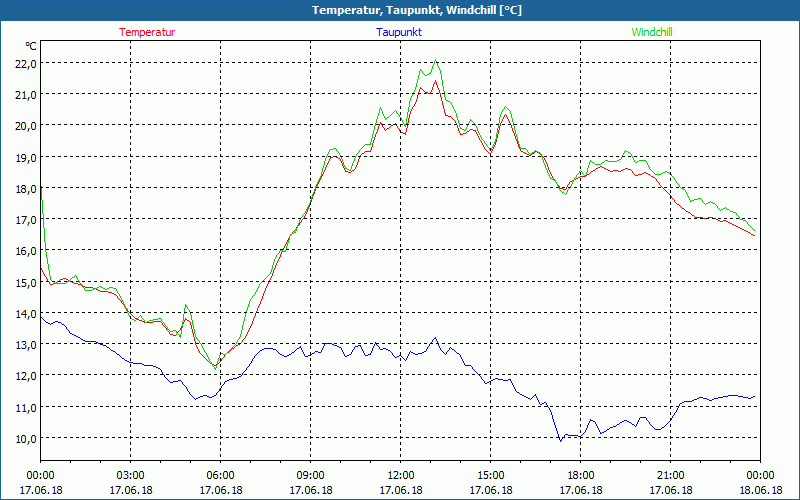This screenshot has height=500, width=800.
Task: Click the 09:00 time axis label
Action: coord(311,476)
